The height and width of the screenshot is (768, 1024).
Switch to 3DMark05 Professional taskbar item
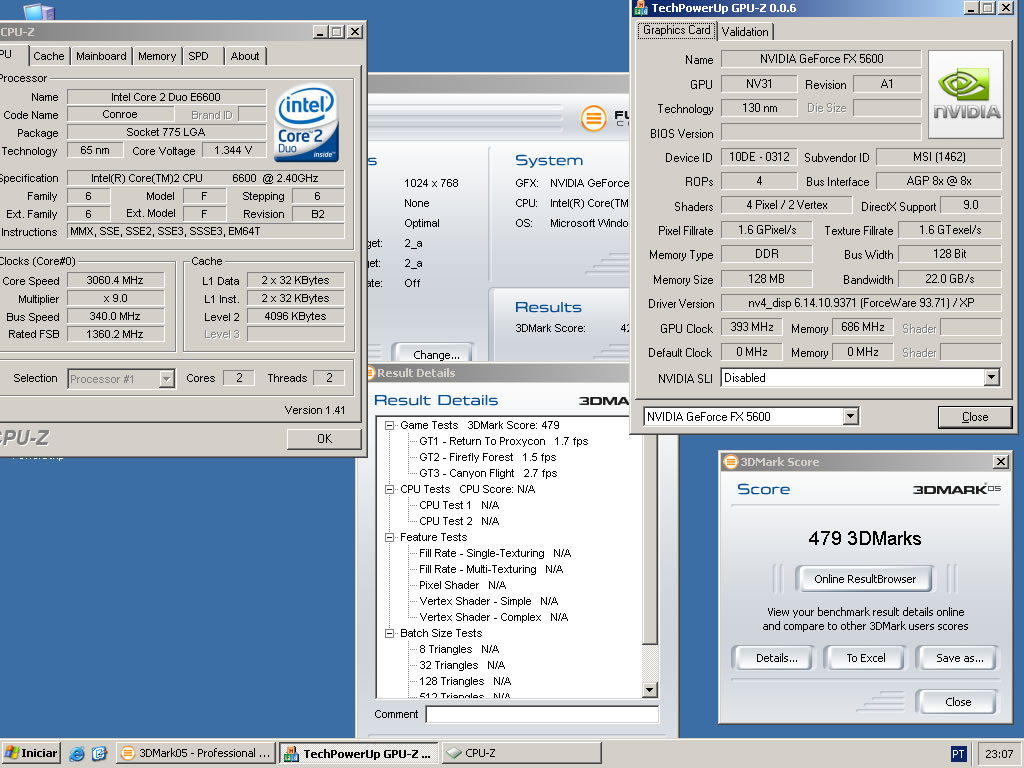(196, 753)
